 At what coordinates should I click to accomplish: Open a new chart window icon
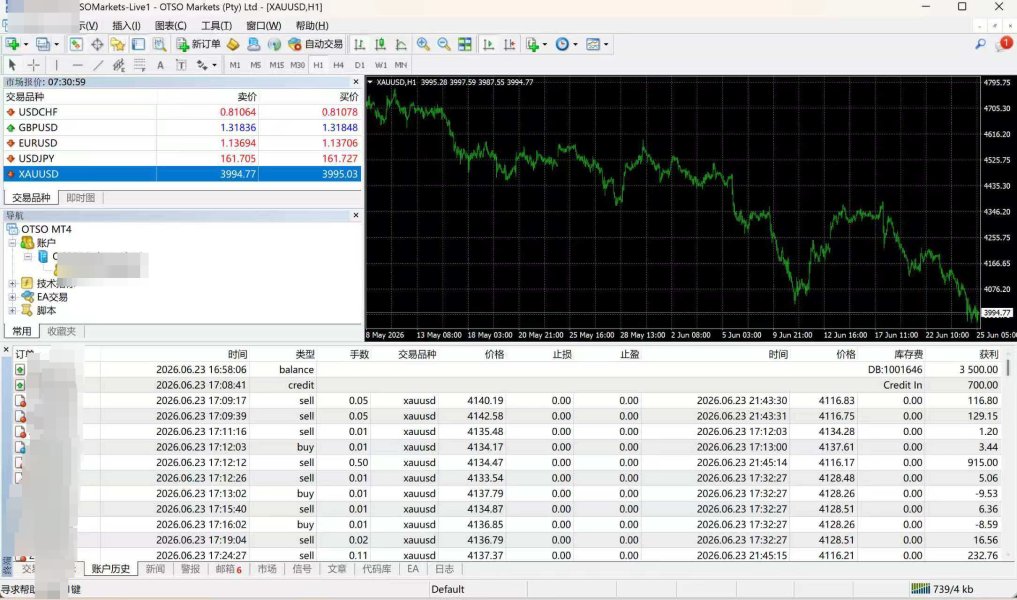[x=12, y=44]
